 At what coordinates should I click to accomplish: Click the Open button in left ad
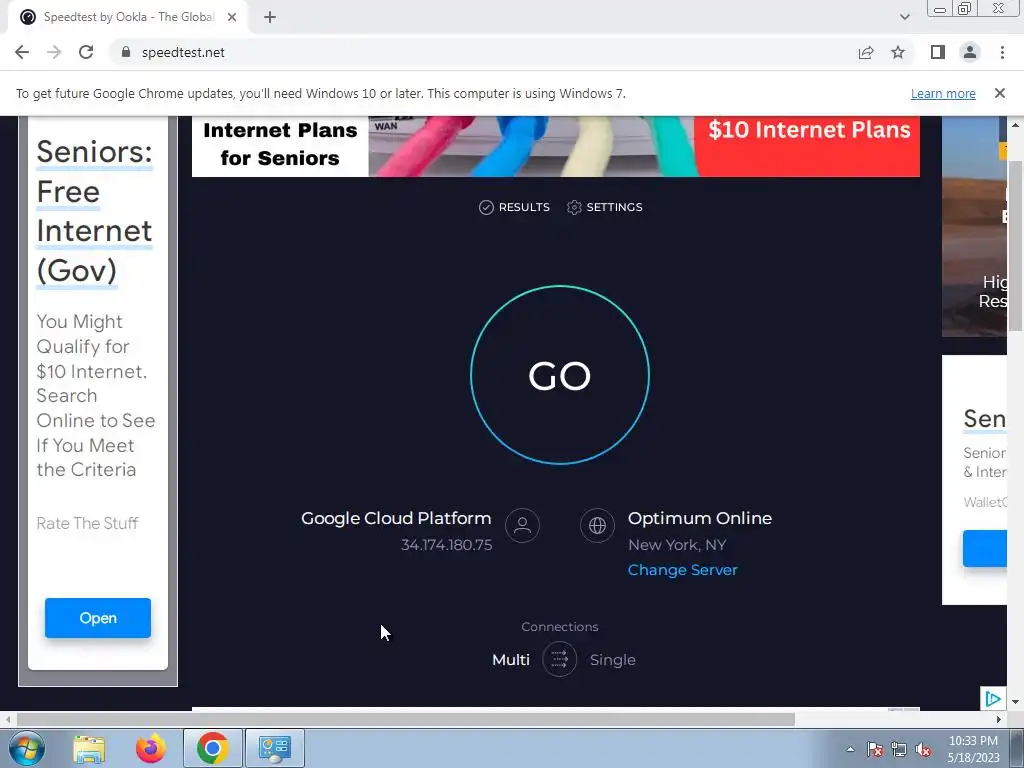click(x=98, y=618)
